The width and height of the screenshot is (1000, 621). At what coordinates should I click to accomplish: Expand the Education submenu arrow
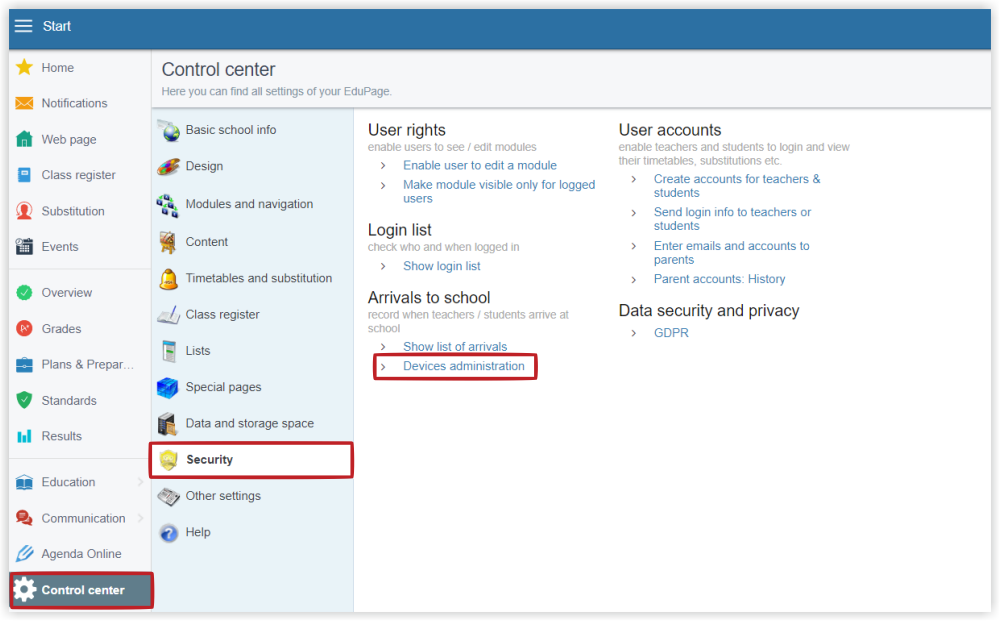[x=140, y=482]
